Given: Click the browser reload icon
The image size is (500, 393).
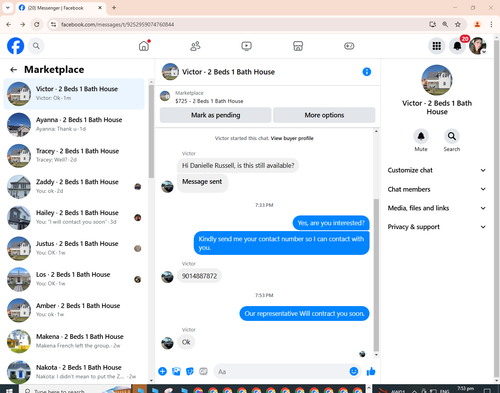Looking at the screenshot, I should [37, 24].
